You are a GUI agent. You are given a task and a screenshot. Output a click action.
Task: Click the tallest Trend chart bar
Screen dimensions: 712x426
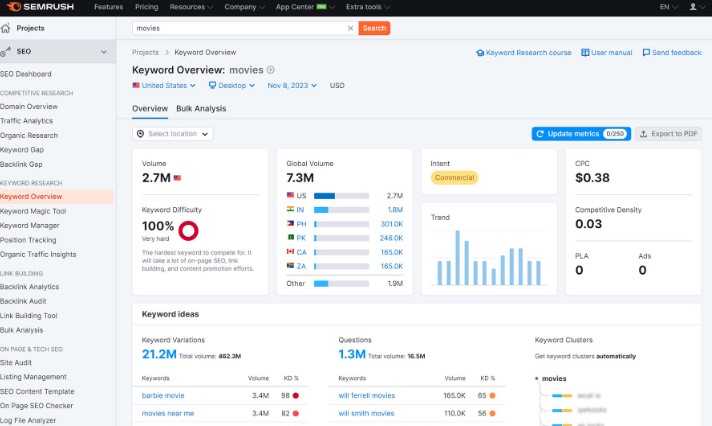(457, 258)
